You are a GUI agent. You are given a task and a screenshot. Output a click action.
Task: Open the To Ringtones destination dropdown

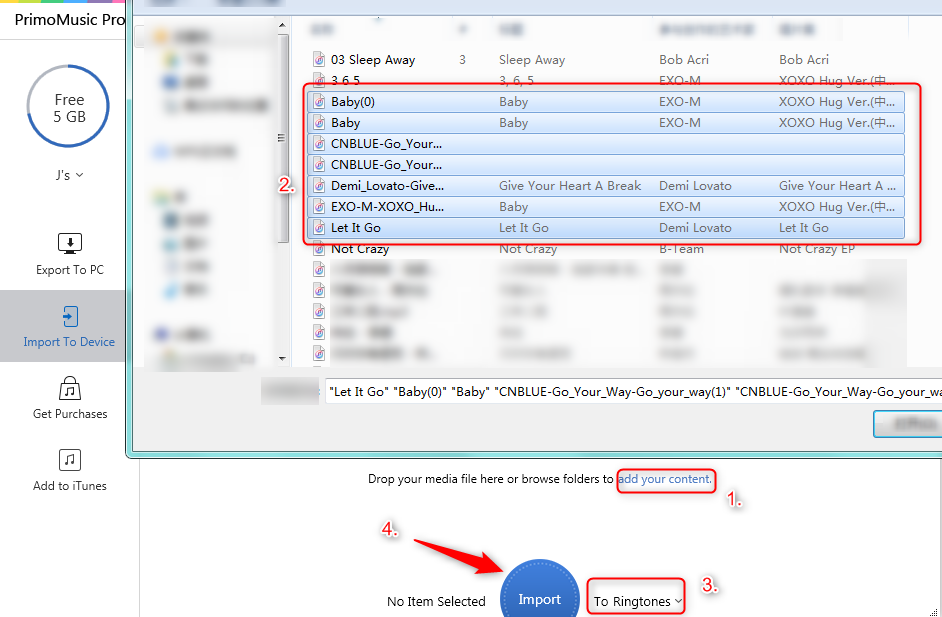click(x=637, y=601)
